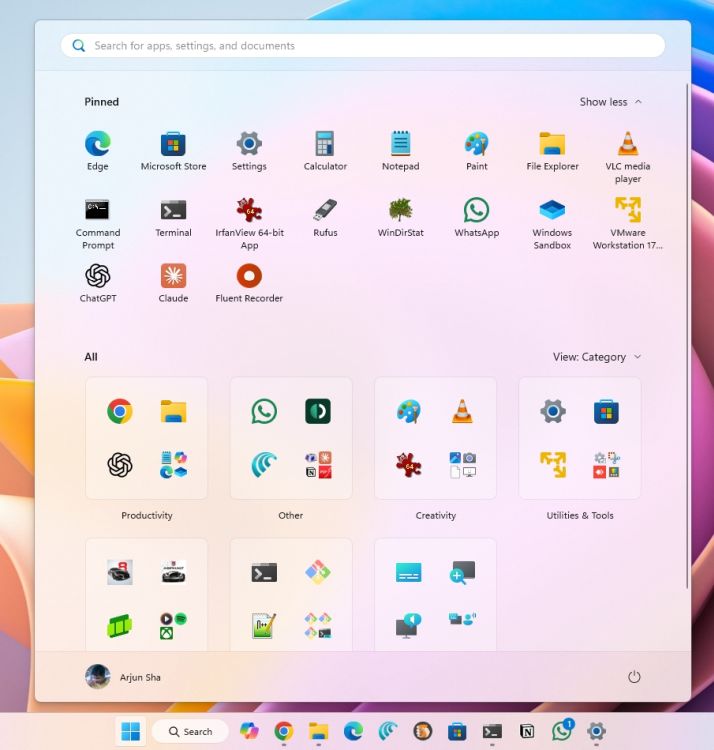Launch pinned Terminal app
714x750 pixels.
pyautogui.click(x=173, y=217)
